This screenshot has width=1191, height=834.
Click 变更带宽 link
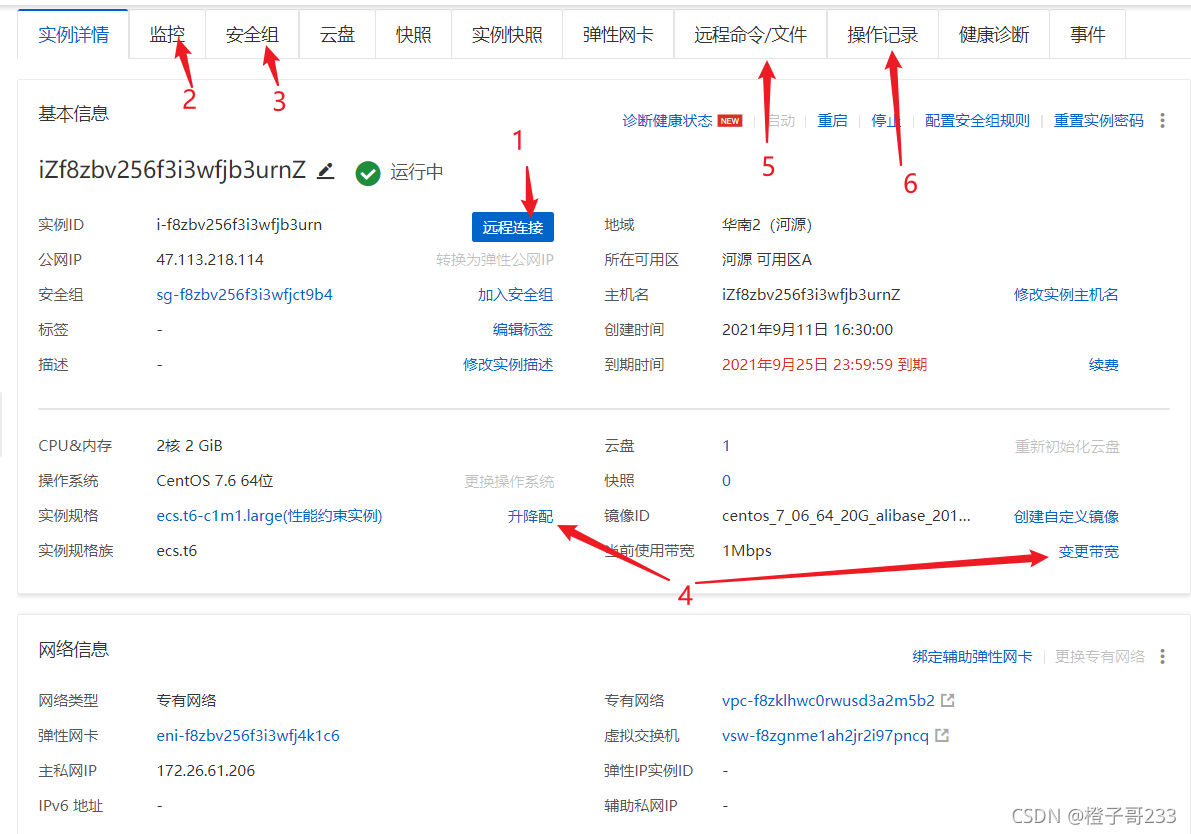[1088, 551]
